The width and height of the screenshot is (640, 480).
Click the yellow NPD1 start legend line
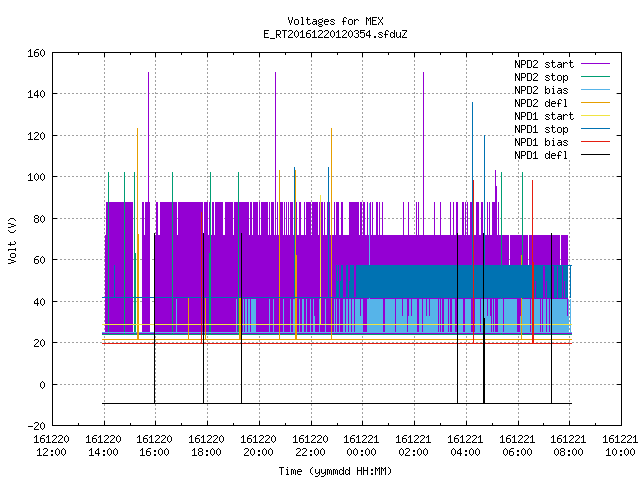595,116
